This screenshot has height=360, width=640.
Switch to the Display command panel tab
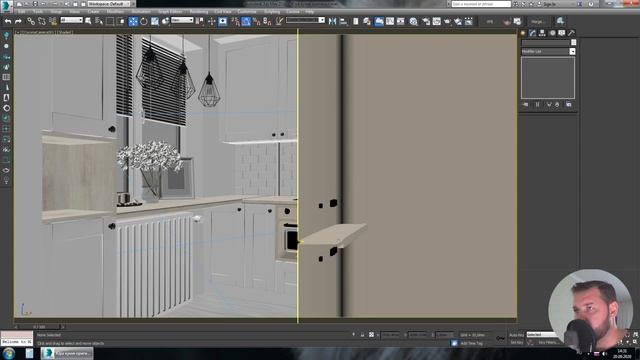[x=562, y=33]
